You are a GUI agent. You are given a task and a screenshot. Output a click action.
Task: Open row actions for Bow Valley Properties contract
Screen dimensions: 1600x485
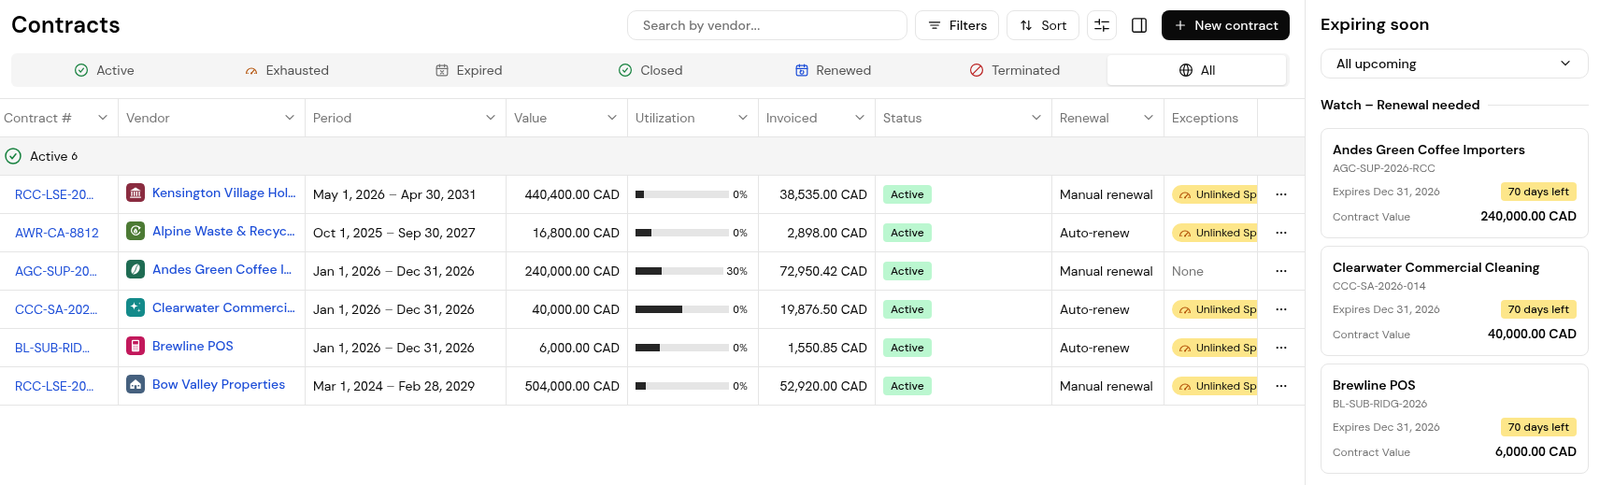[x=1281, y=386]
